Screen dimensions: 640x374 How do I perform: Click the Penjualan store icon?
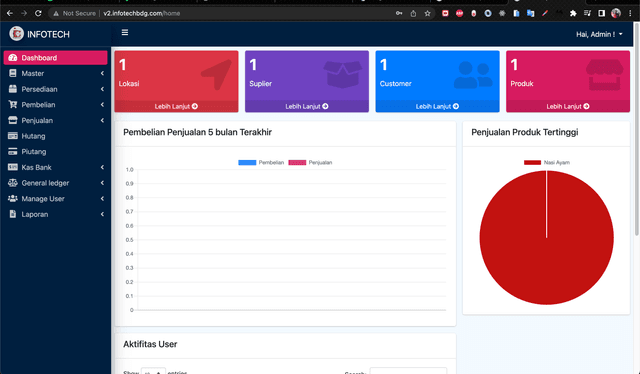pos(13,120)
